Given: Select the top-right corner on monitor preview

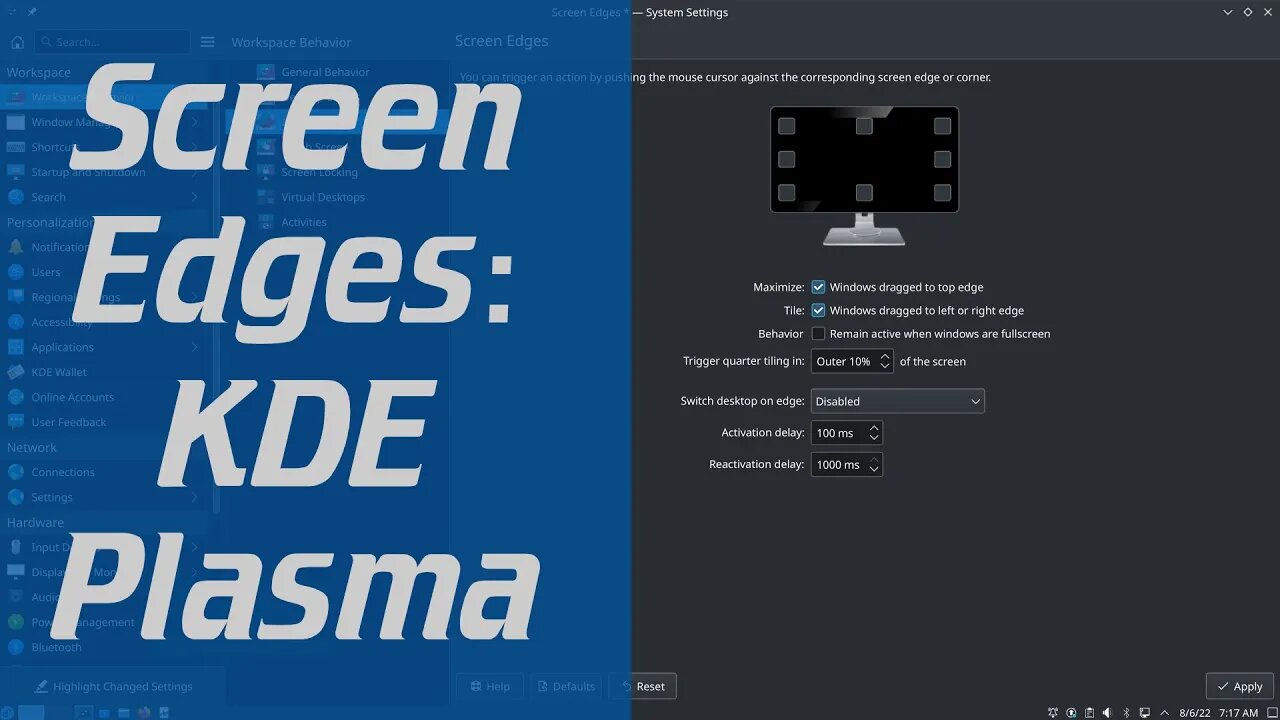Looking at the screenshot, I should [942, 126].
